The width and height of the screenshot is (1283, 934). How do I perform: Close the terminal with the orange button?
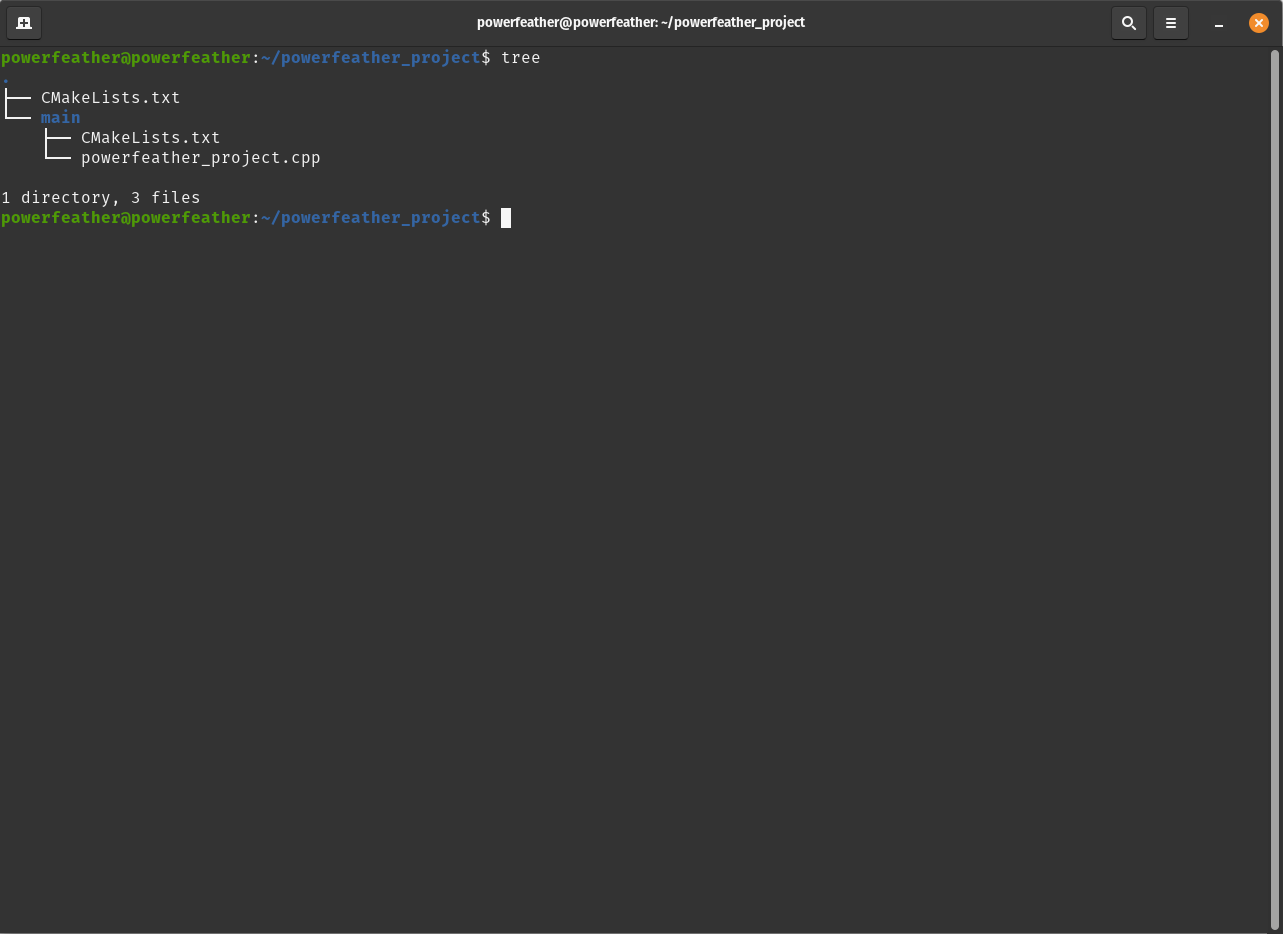pyautogui.click(x=1258, y=22)
